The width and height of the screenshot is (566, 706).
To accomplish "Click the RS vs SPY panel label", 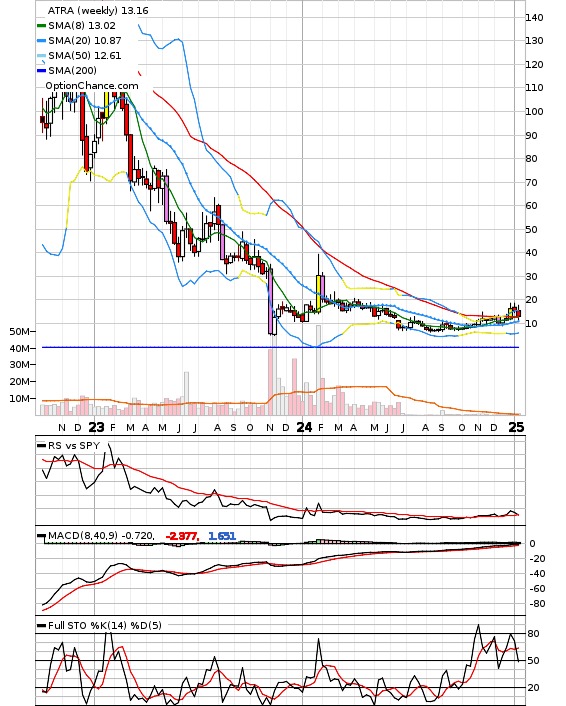I will pos(74,446).
